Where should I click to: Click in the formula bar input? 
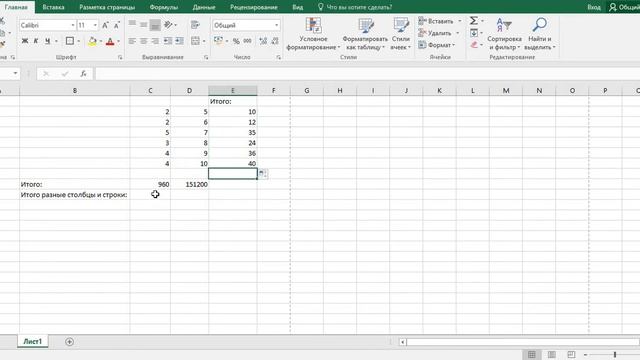click(x=367, y=73)
